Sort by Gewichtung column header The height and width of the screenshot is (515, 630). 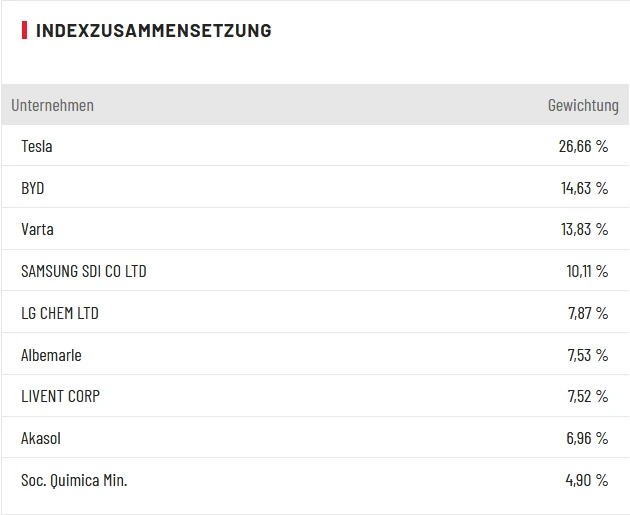(583, 105)
